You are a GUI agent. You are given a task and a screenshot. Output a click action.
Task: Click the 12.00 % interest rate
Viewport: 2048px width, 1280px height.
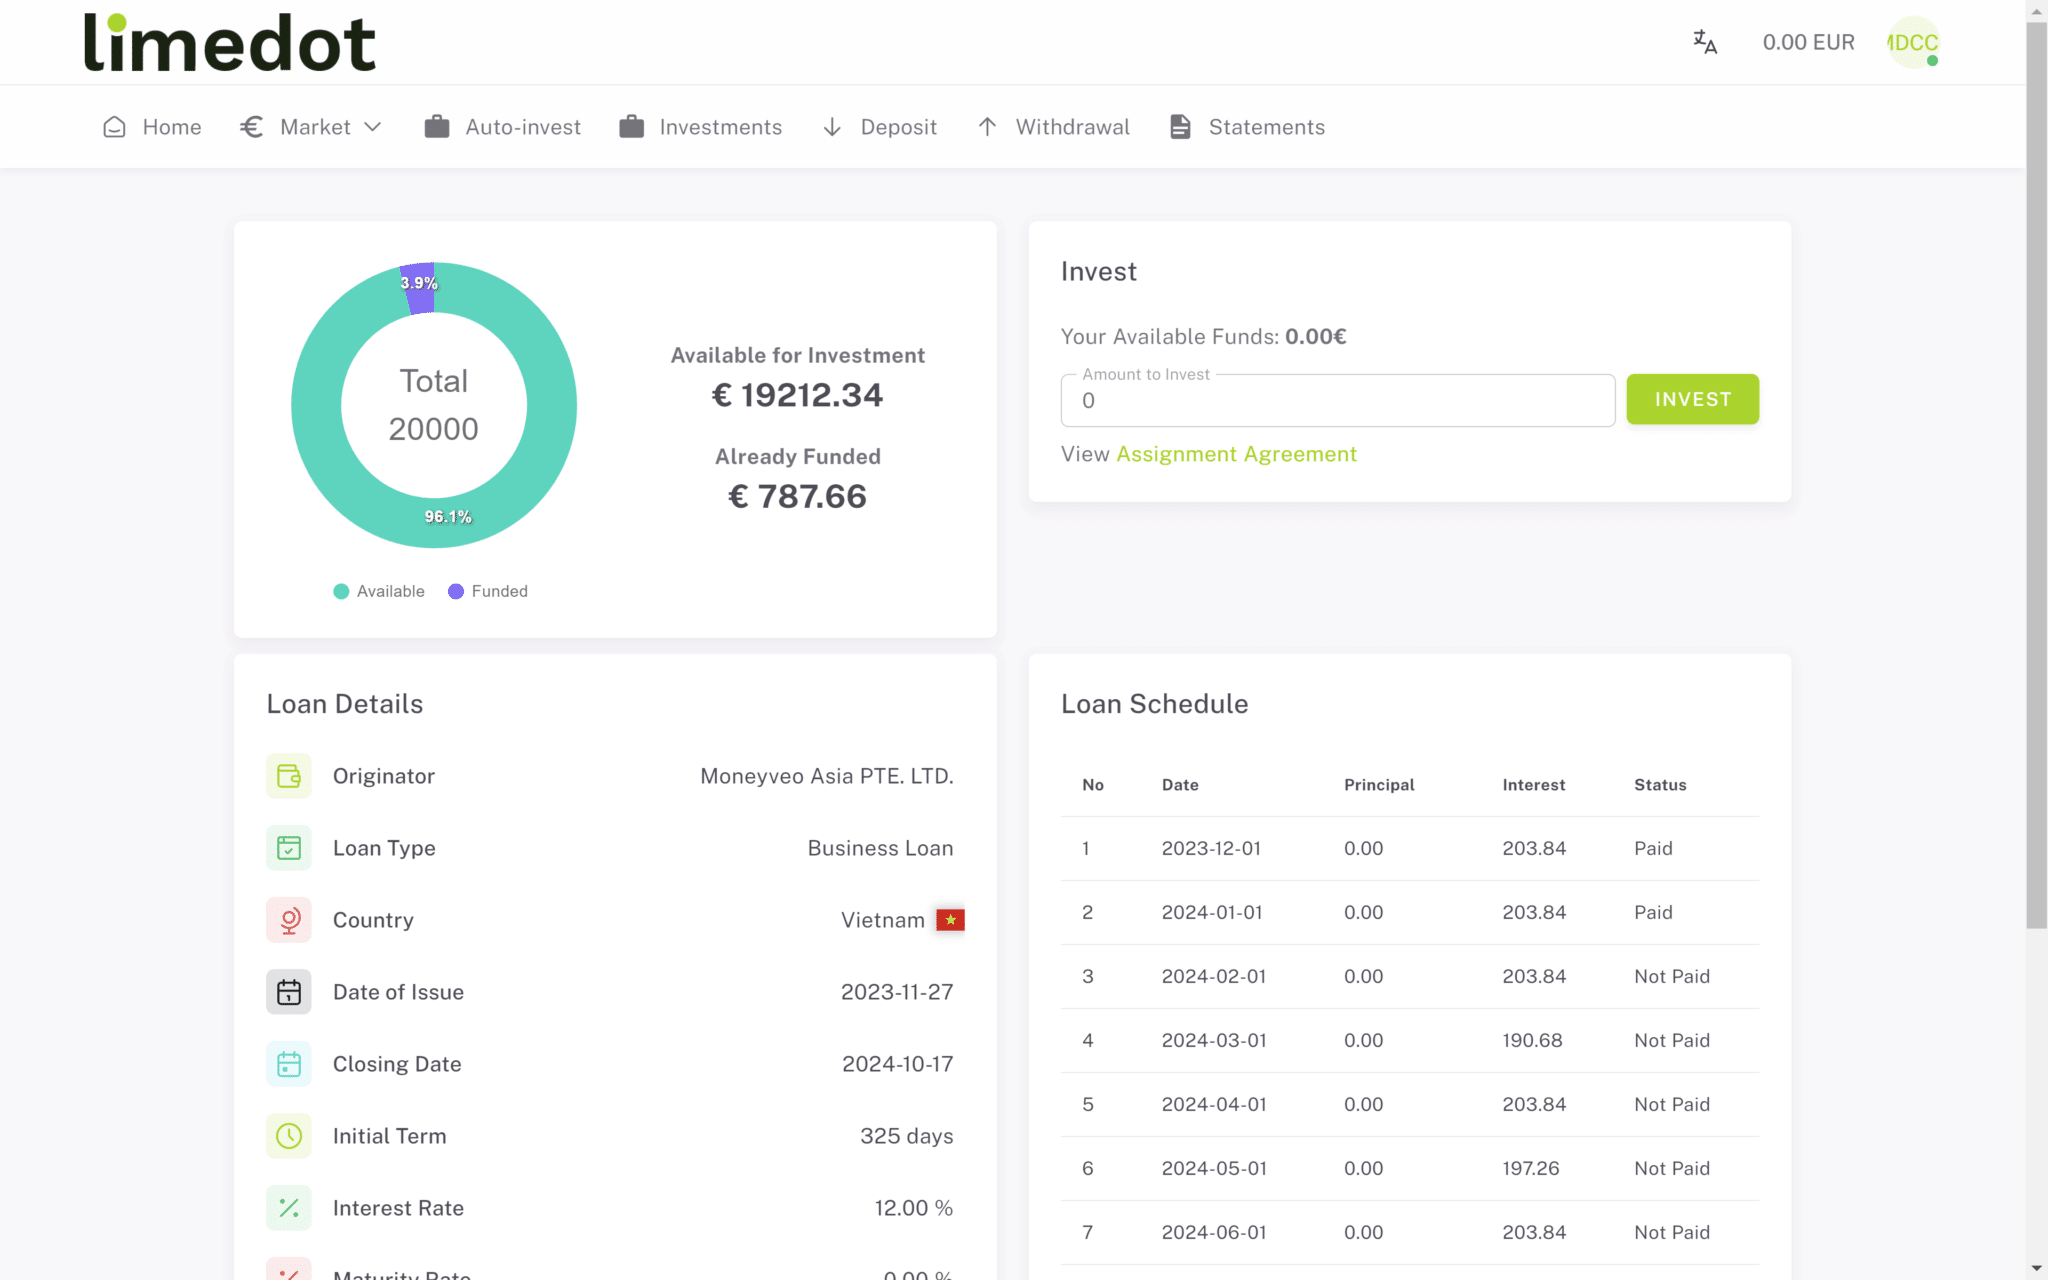pos(913,1208)
